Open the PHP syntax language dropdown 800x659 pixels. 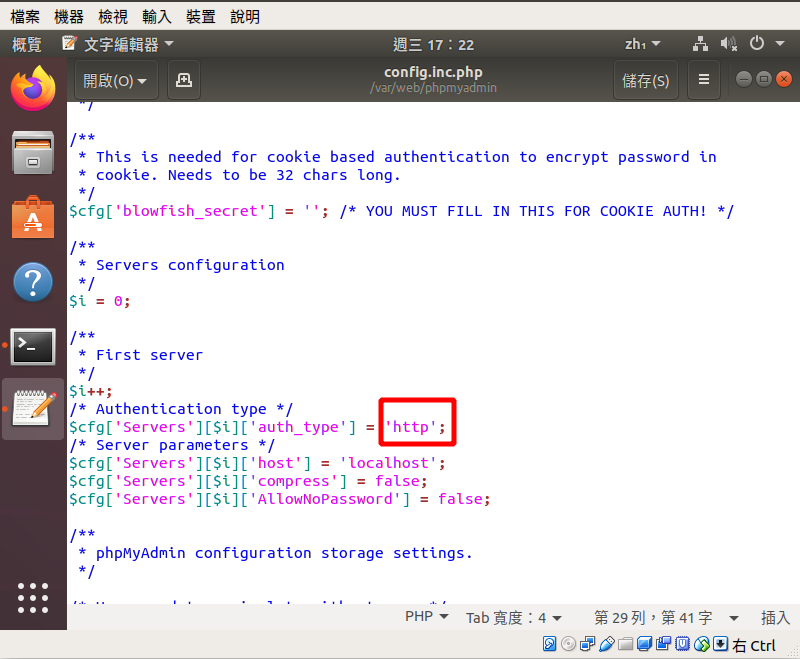click(427, 617)
